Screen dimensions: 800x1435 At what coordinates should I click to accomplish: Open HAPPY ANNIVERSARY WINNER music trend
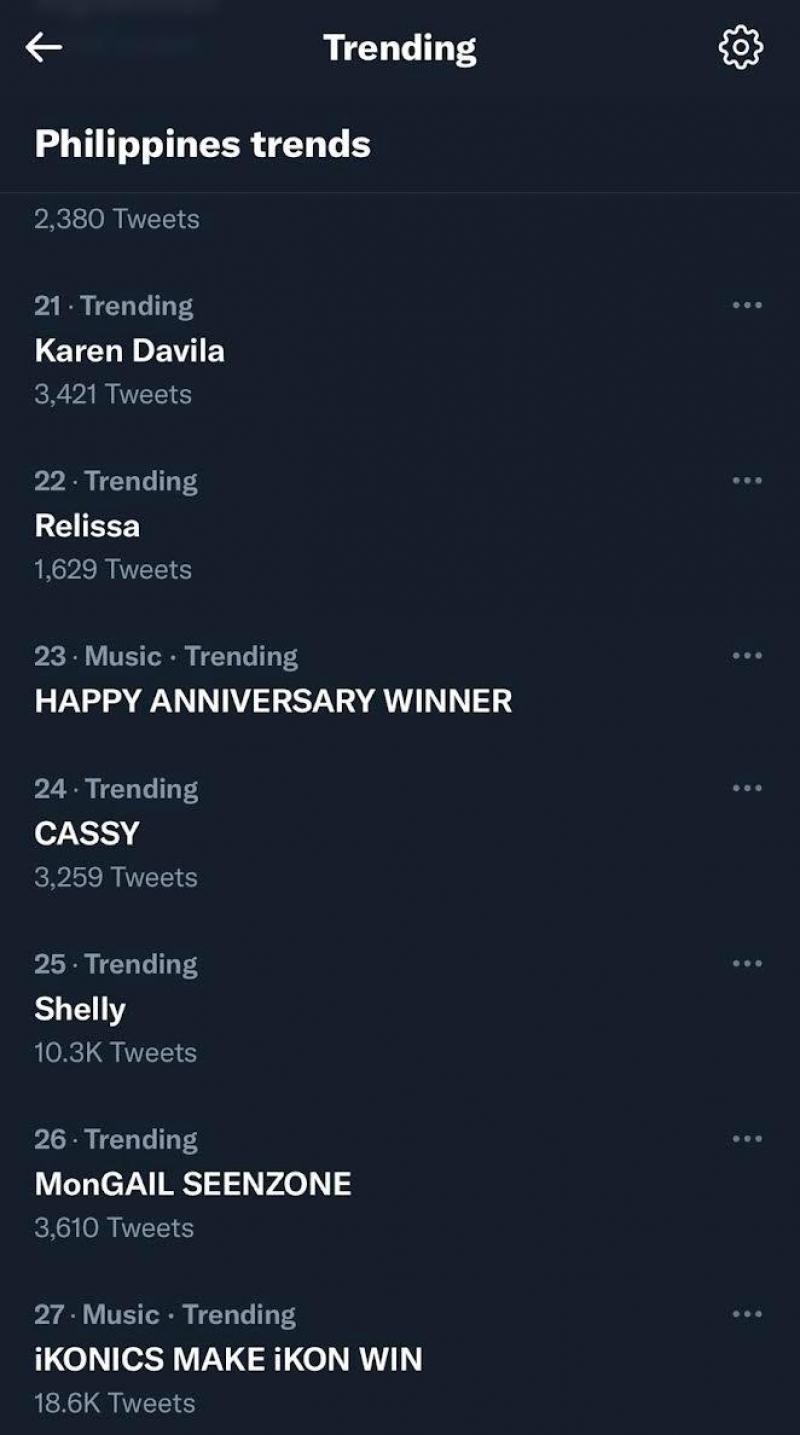(x=273, y=701)
